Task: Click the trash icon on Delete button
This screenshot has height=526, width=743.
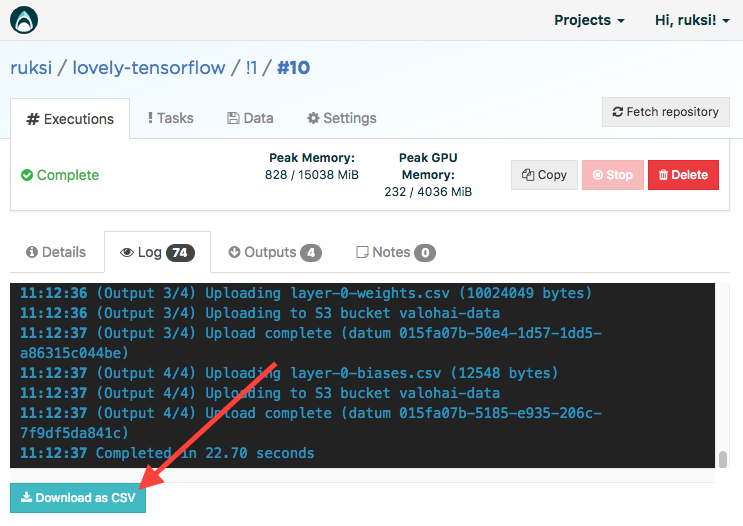Action: coord(663,175)
